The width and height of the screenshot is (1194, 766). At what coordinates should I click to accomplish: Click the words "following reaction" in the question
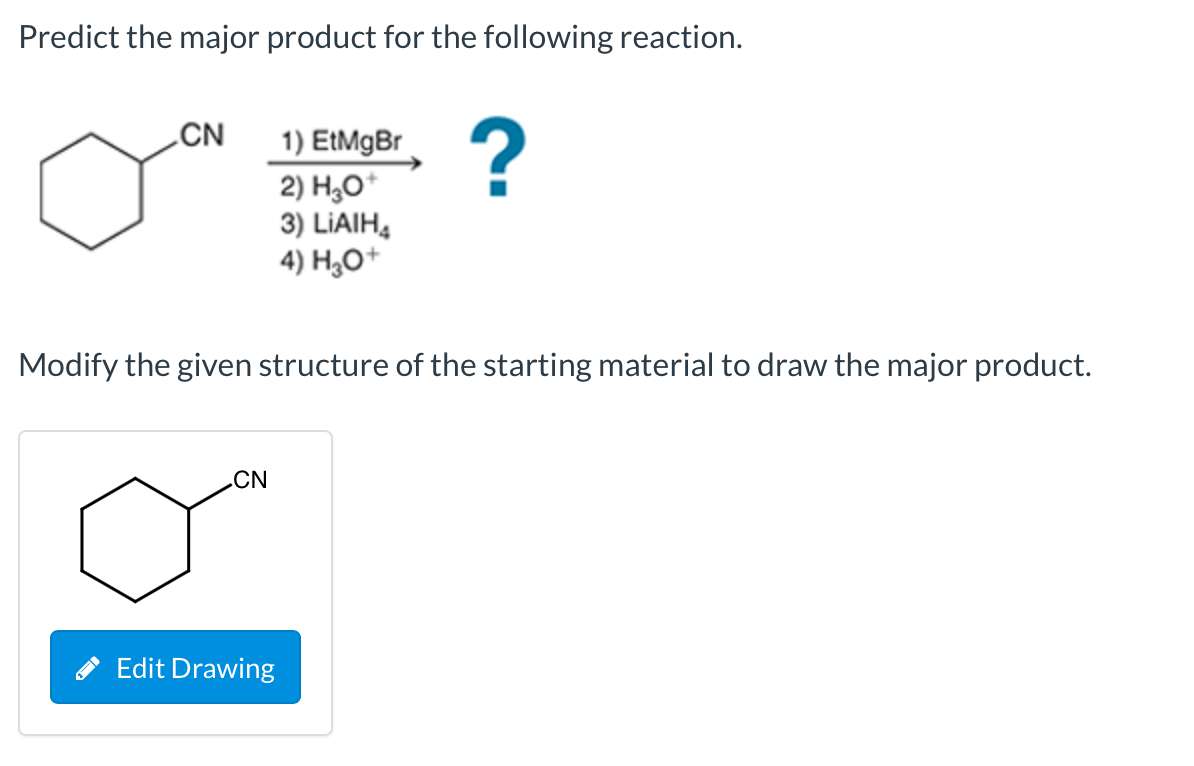612,38
